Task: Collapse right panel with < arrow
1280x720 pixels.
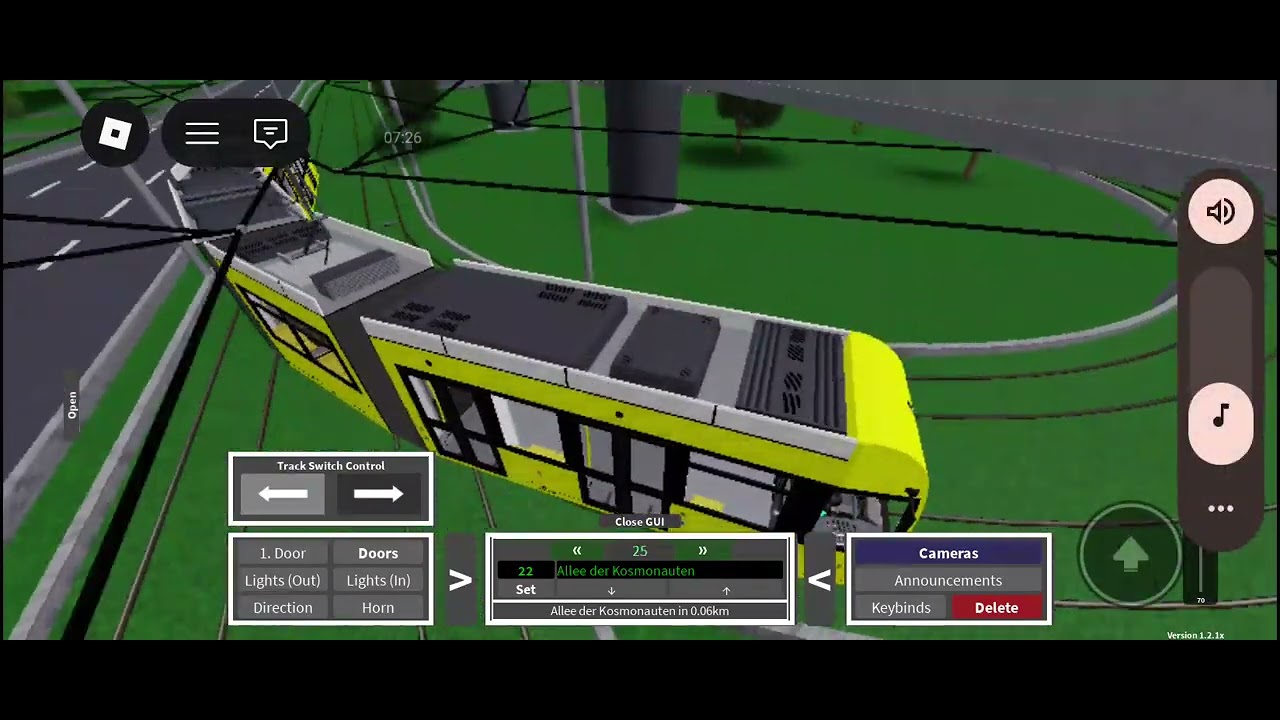Action: coord(819,580)
